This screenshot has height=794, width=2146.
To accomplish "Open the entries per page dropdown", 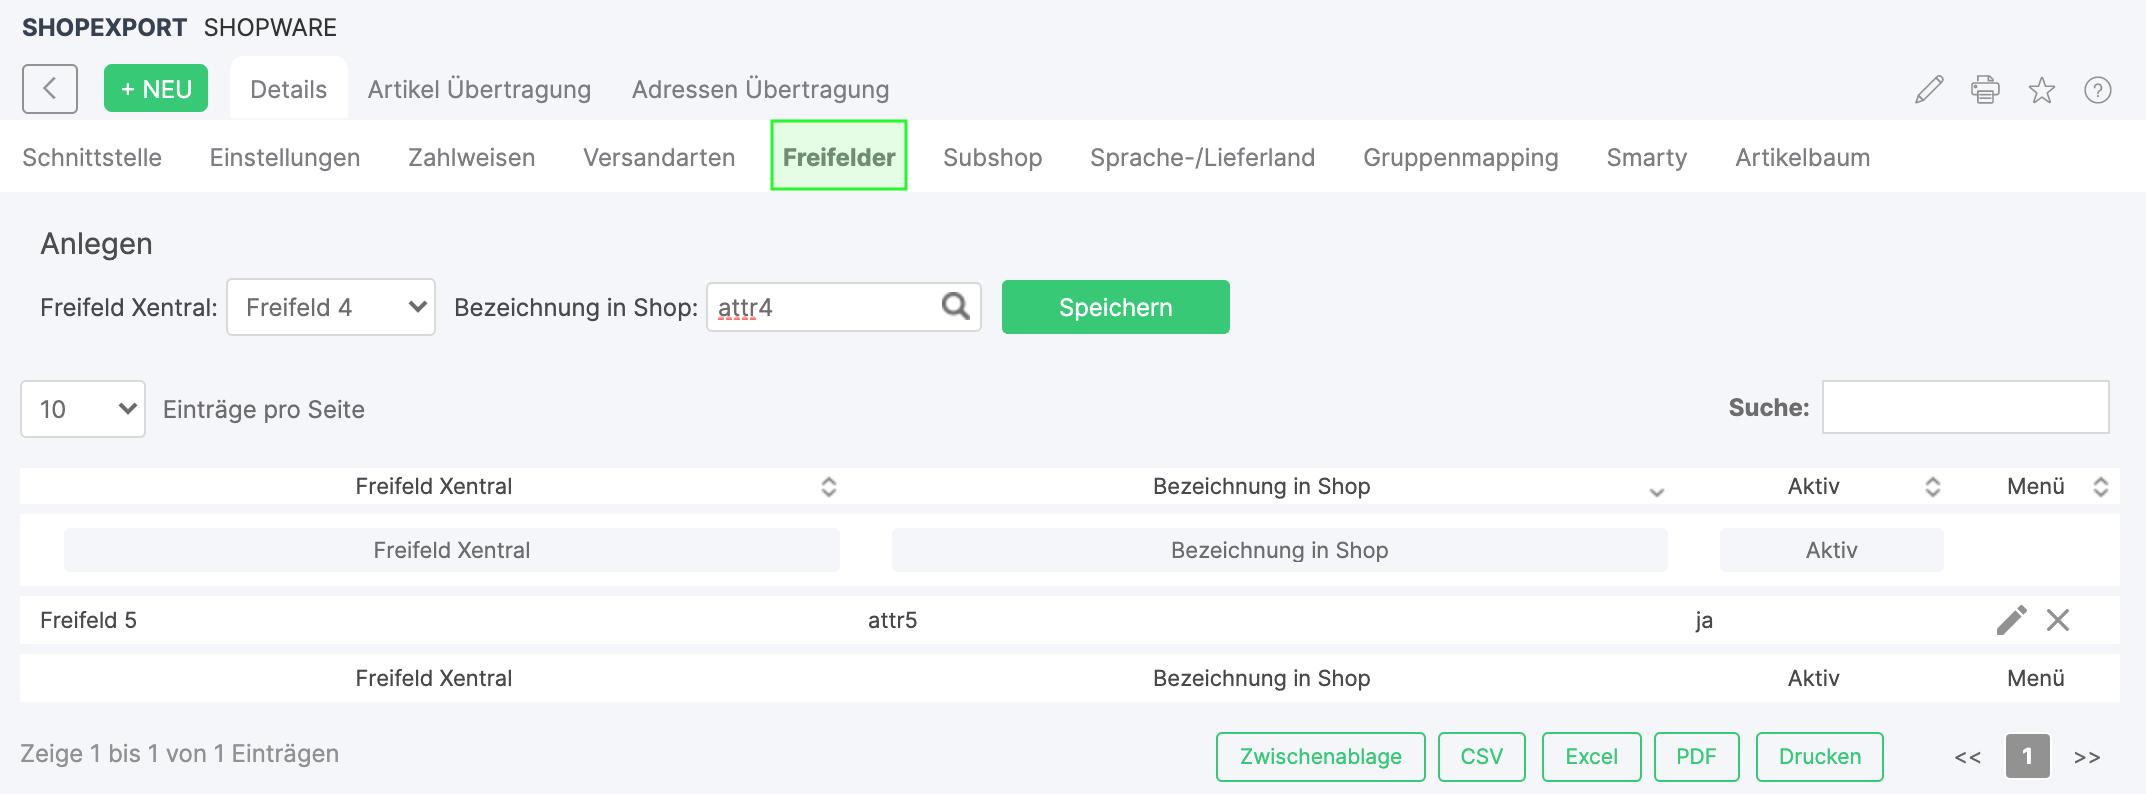I will 83,409.
